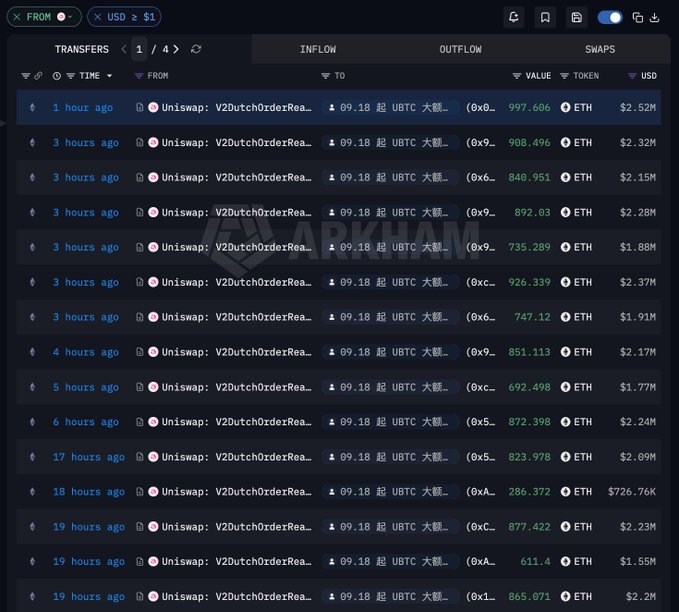Viewport: 679px width, 612px height.
Task: Click contract document icon in 840.951 row
Action: click(x=139, y=177)
